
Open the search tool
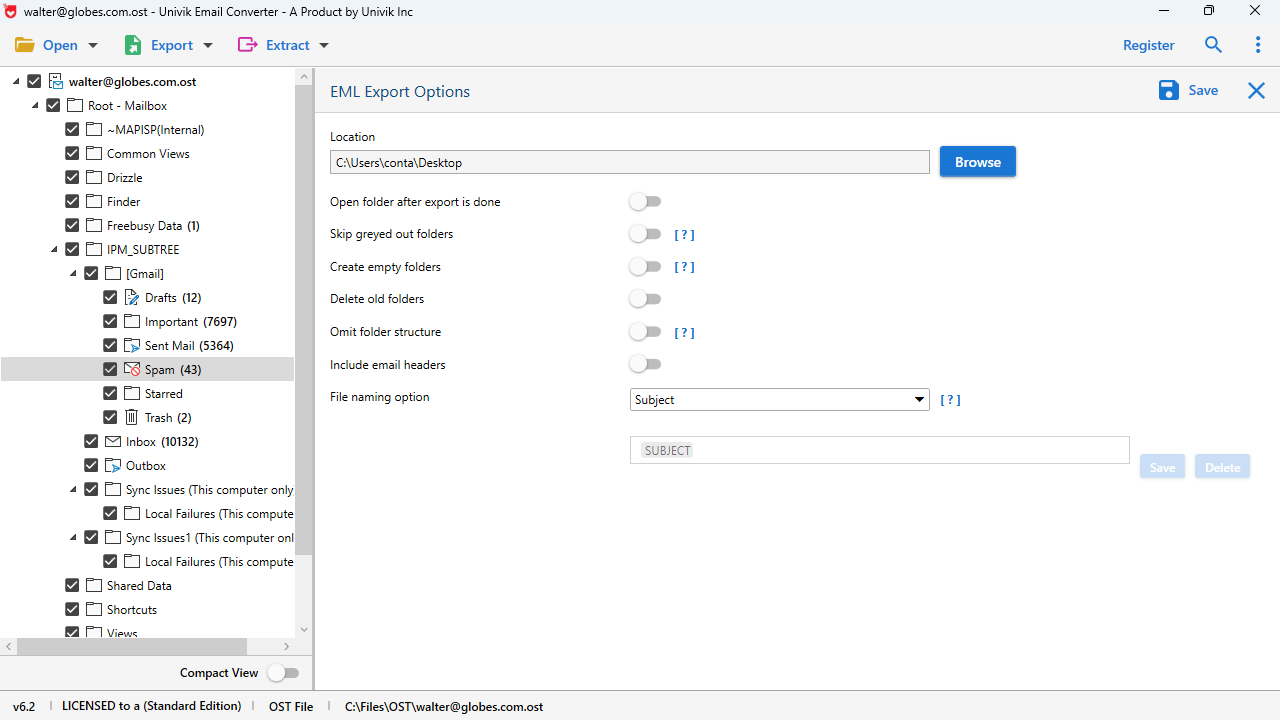[1213, 45]
